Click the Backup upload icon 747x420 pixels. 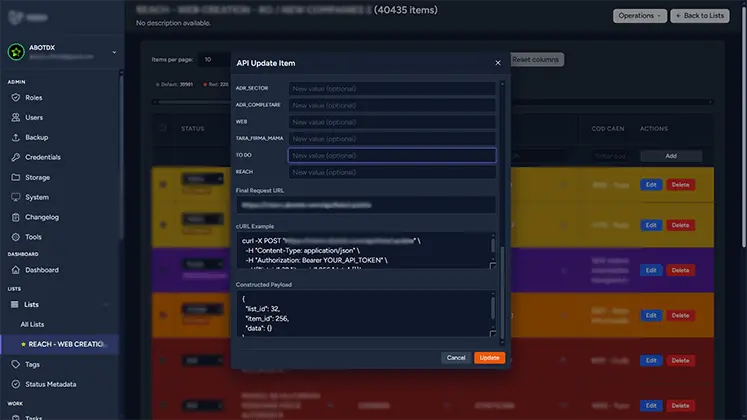(x=16, y=137)
